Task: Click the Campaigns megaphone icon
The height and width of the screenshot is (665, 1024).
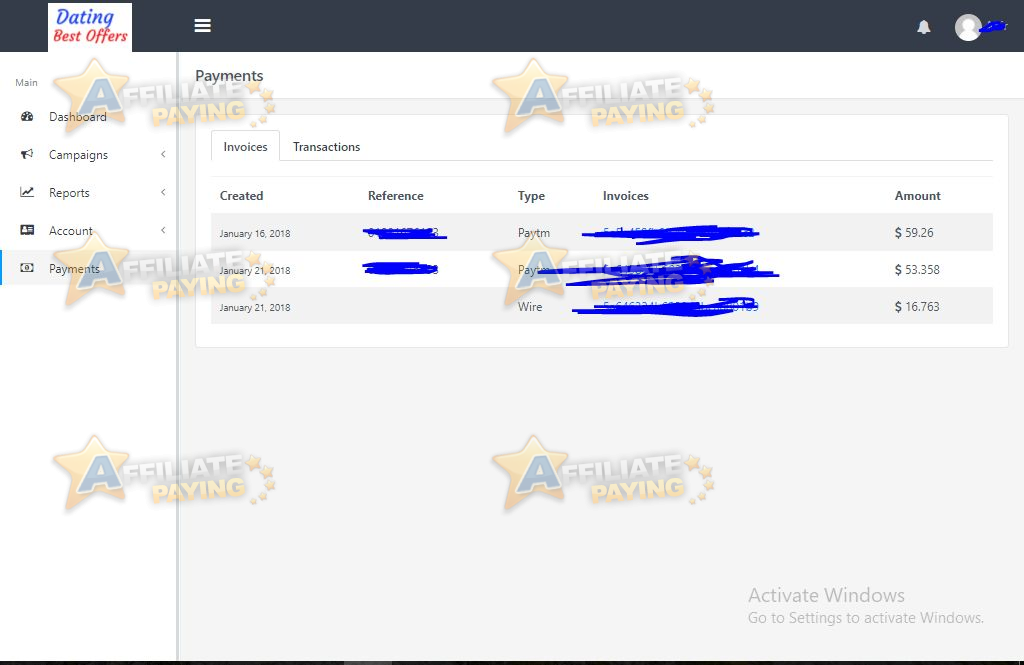Action: 25,155
